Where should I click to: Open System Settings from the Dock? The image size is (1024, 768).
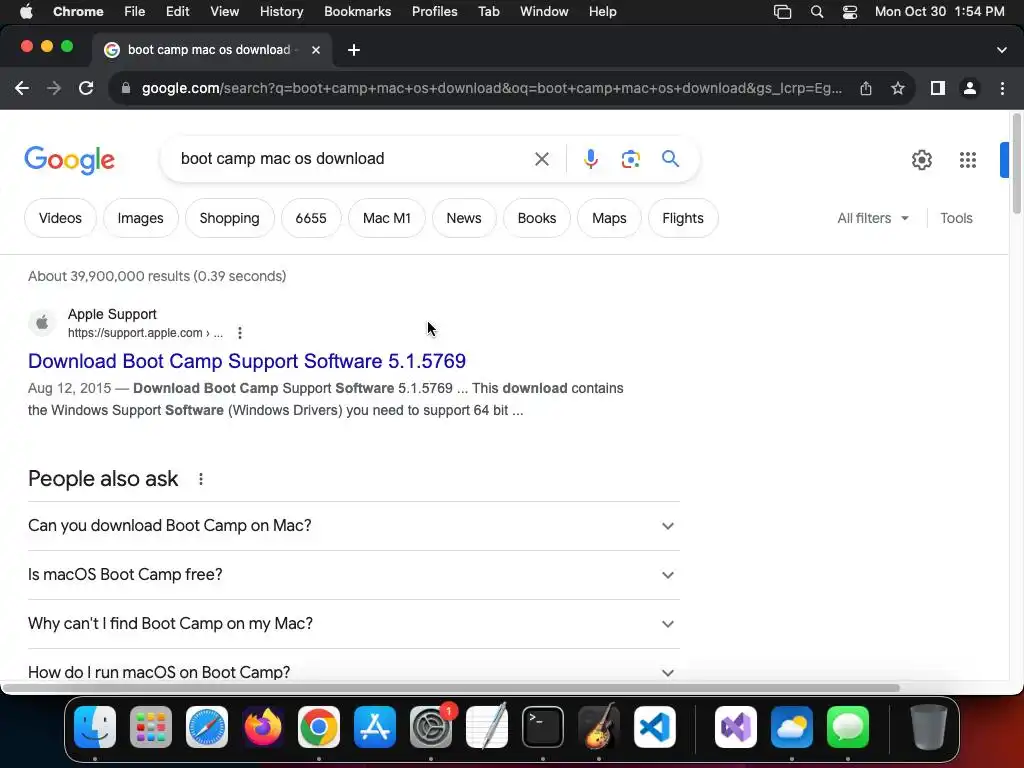tap(431, 727)
